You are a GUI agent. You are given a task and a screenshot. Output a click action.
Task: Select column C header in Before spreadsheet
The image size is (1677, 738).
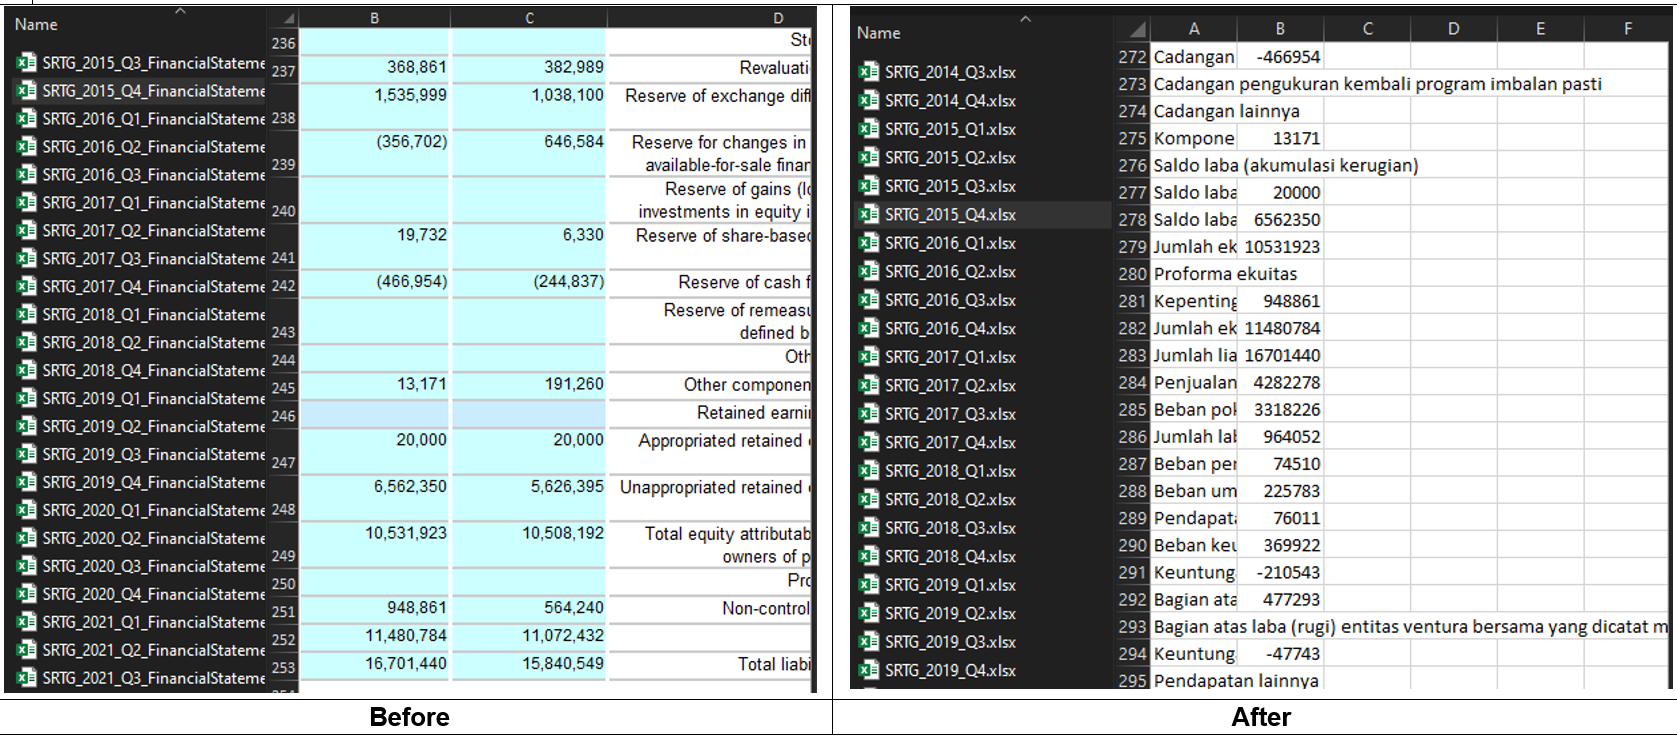529,18
